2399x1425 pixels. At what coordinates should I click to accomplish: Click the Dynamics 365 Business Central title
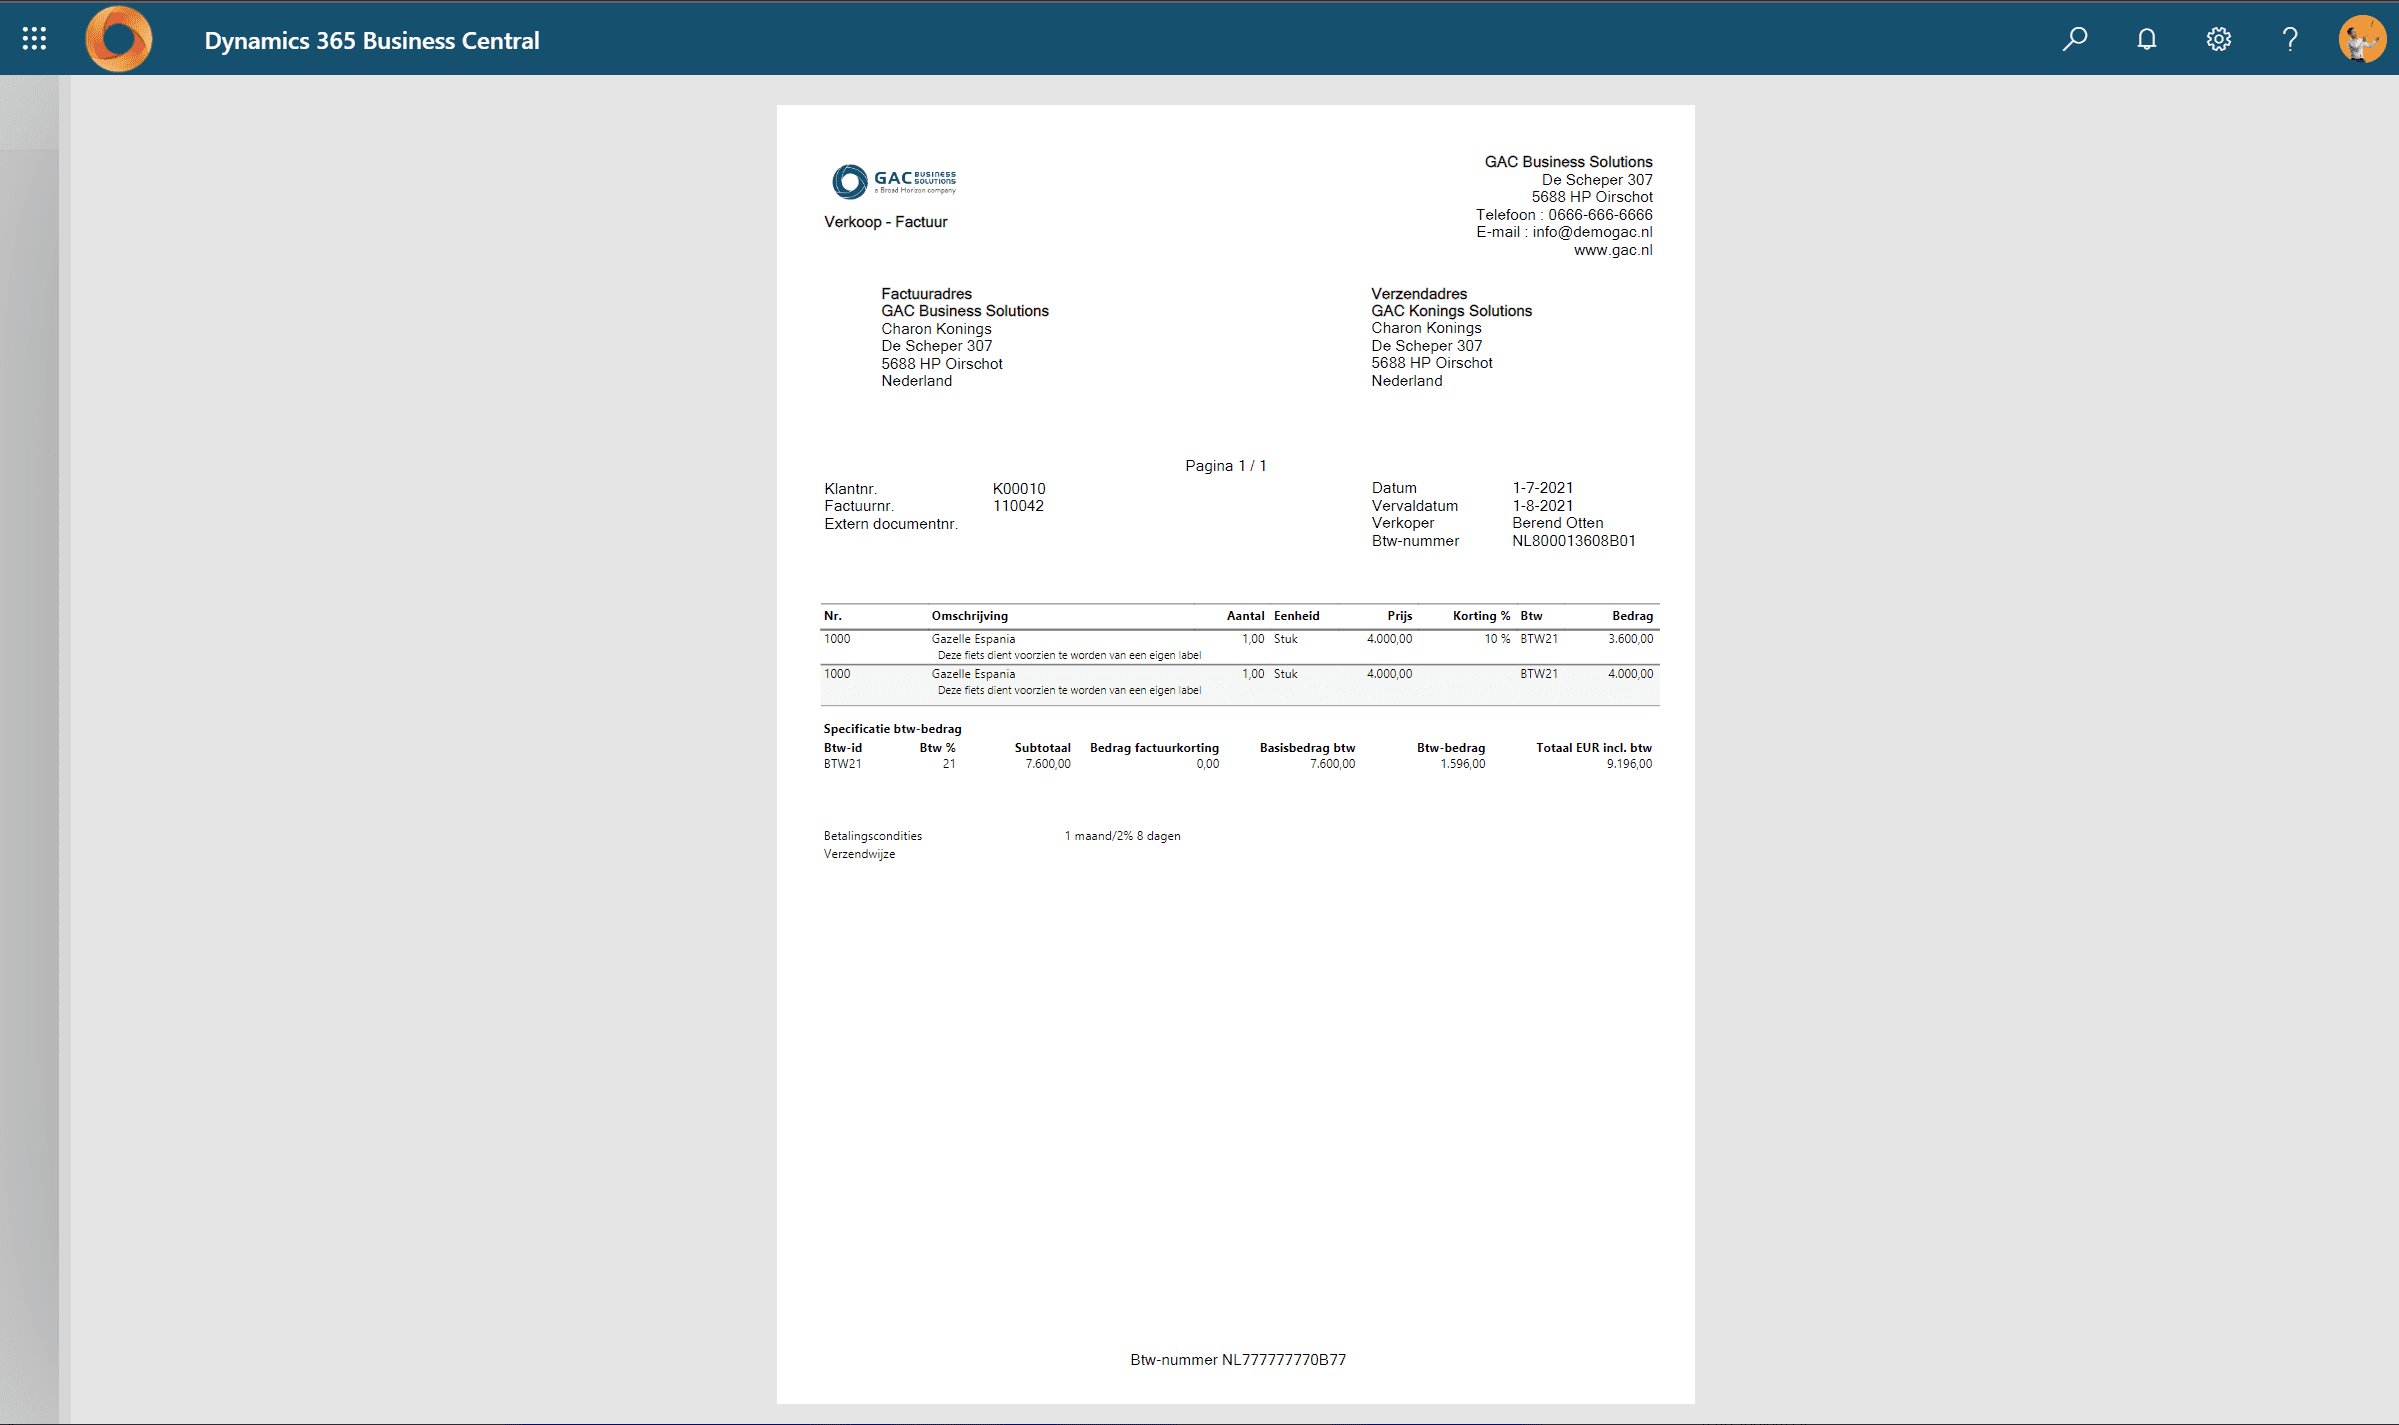(371, 40)
